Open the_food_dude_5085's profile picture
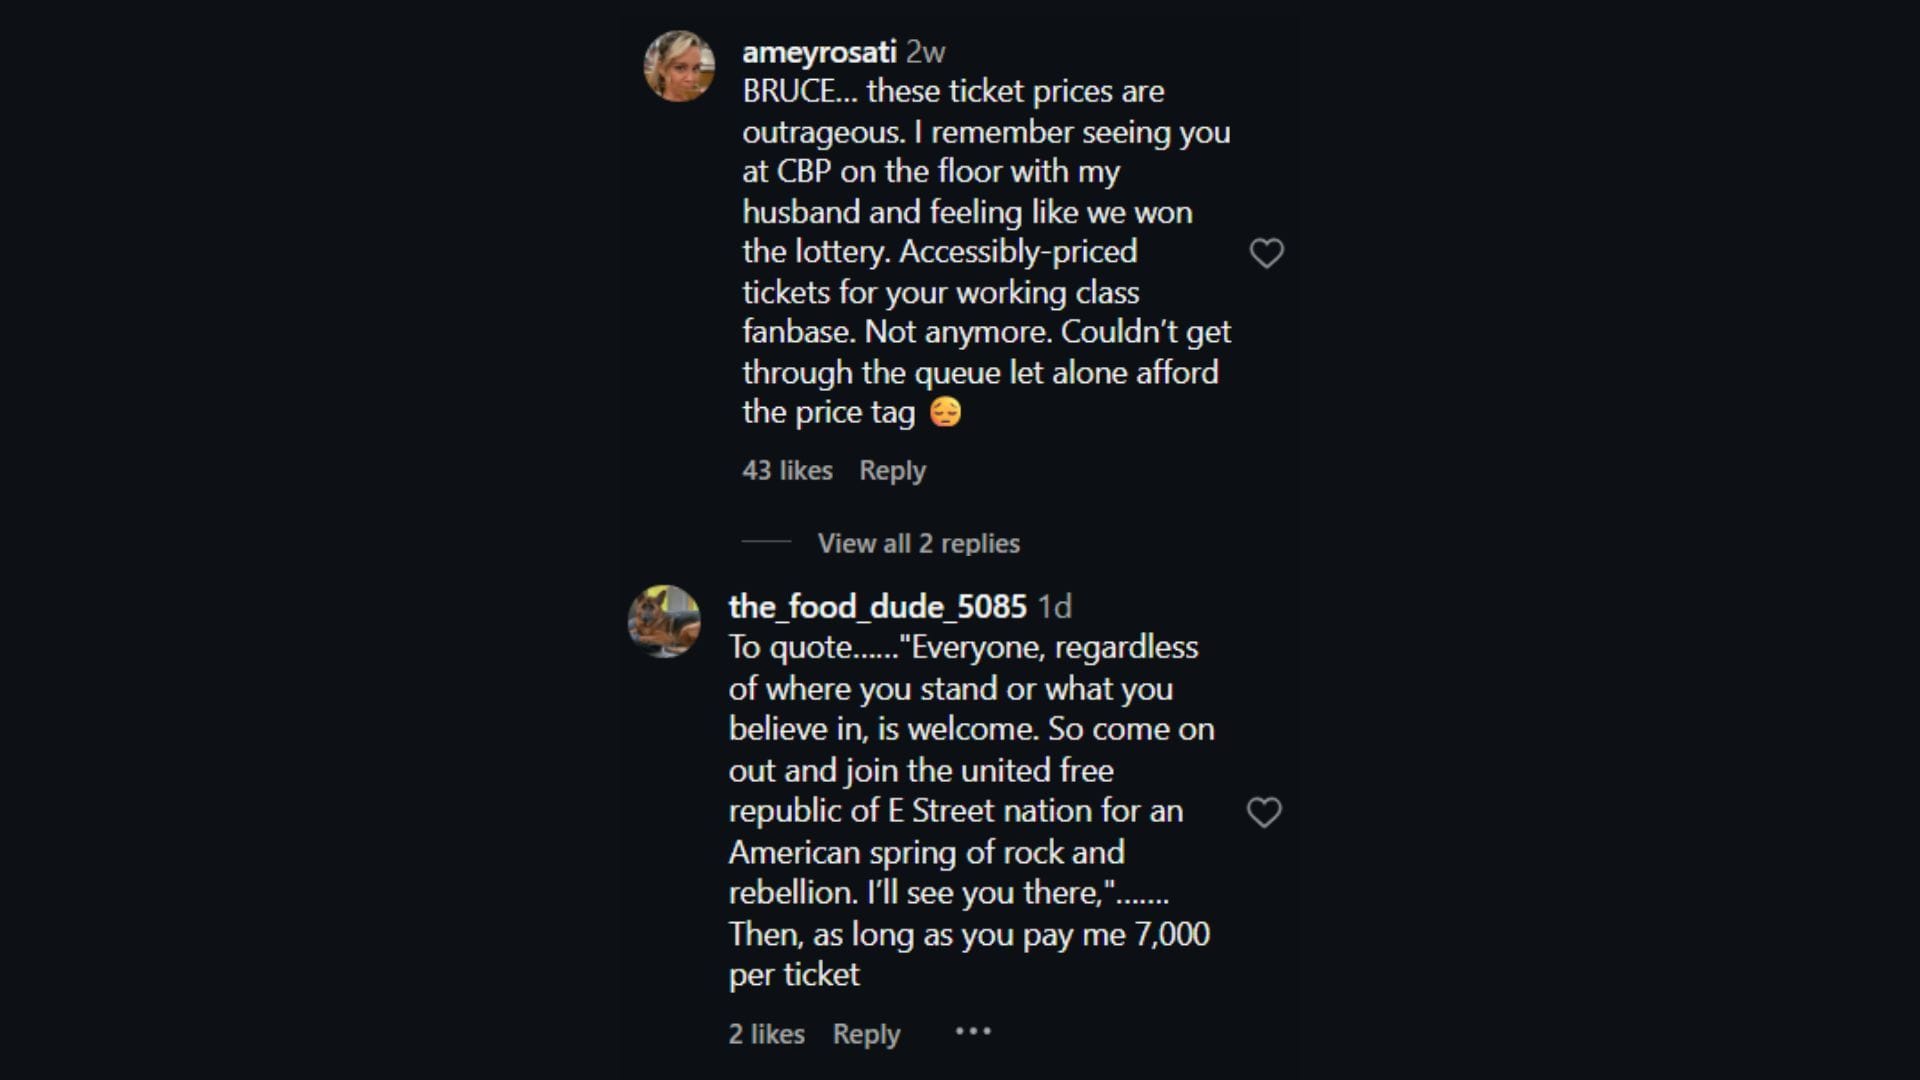The height and width of the screenshot is (1080, 1920). click(664, 620)
